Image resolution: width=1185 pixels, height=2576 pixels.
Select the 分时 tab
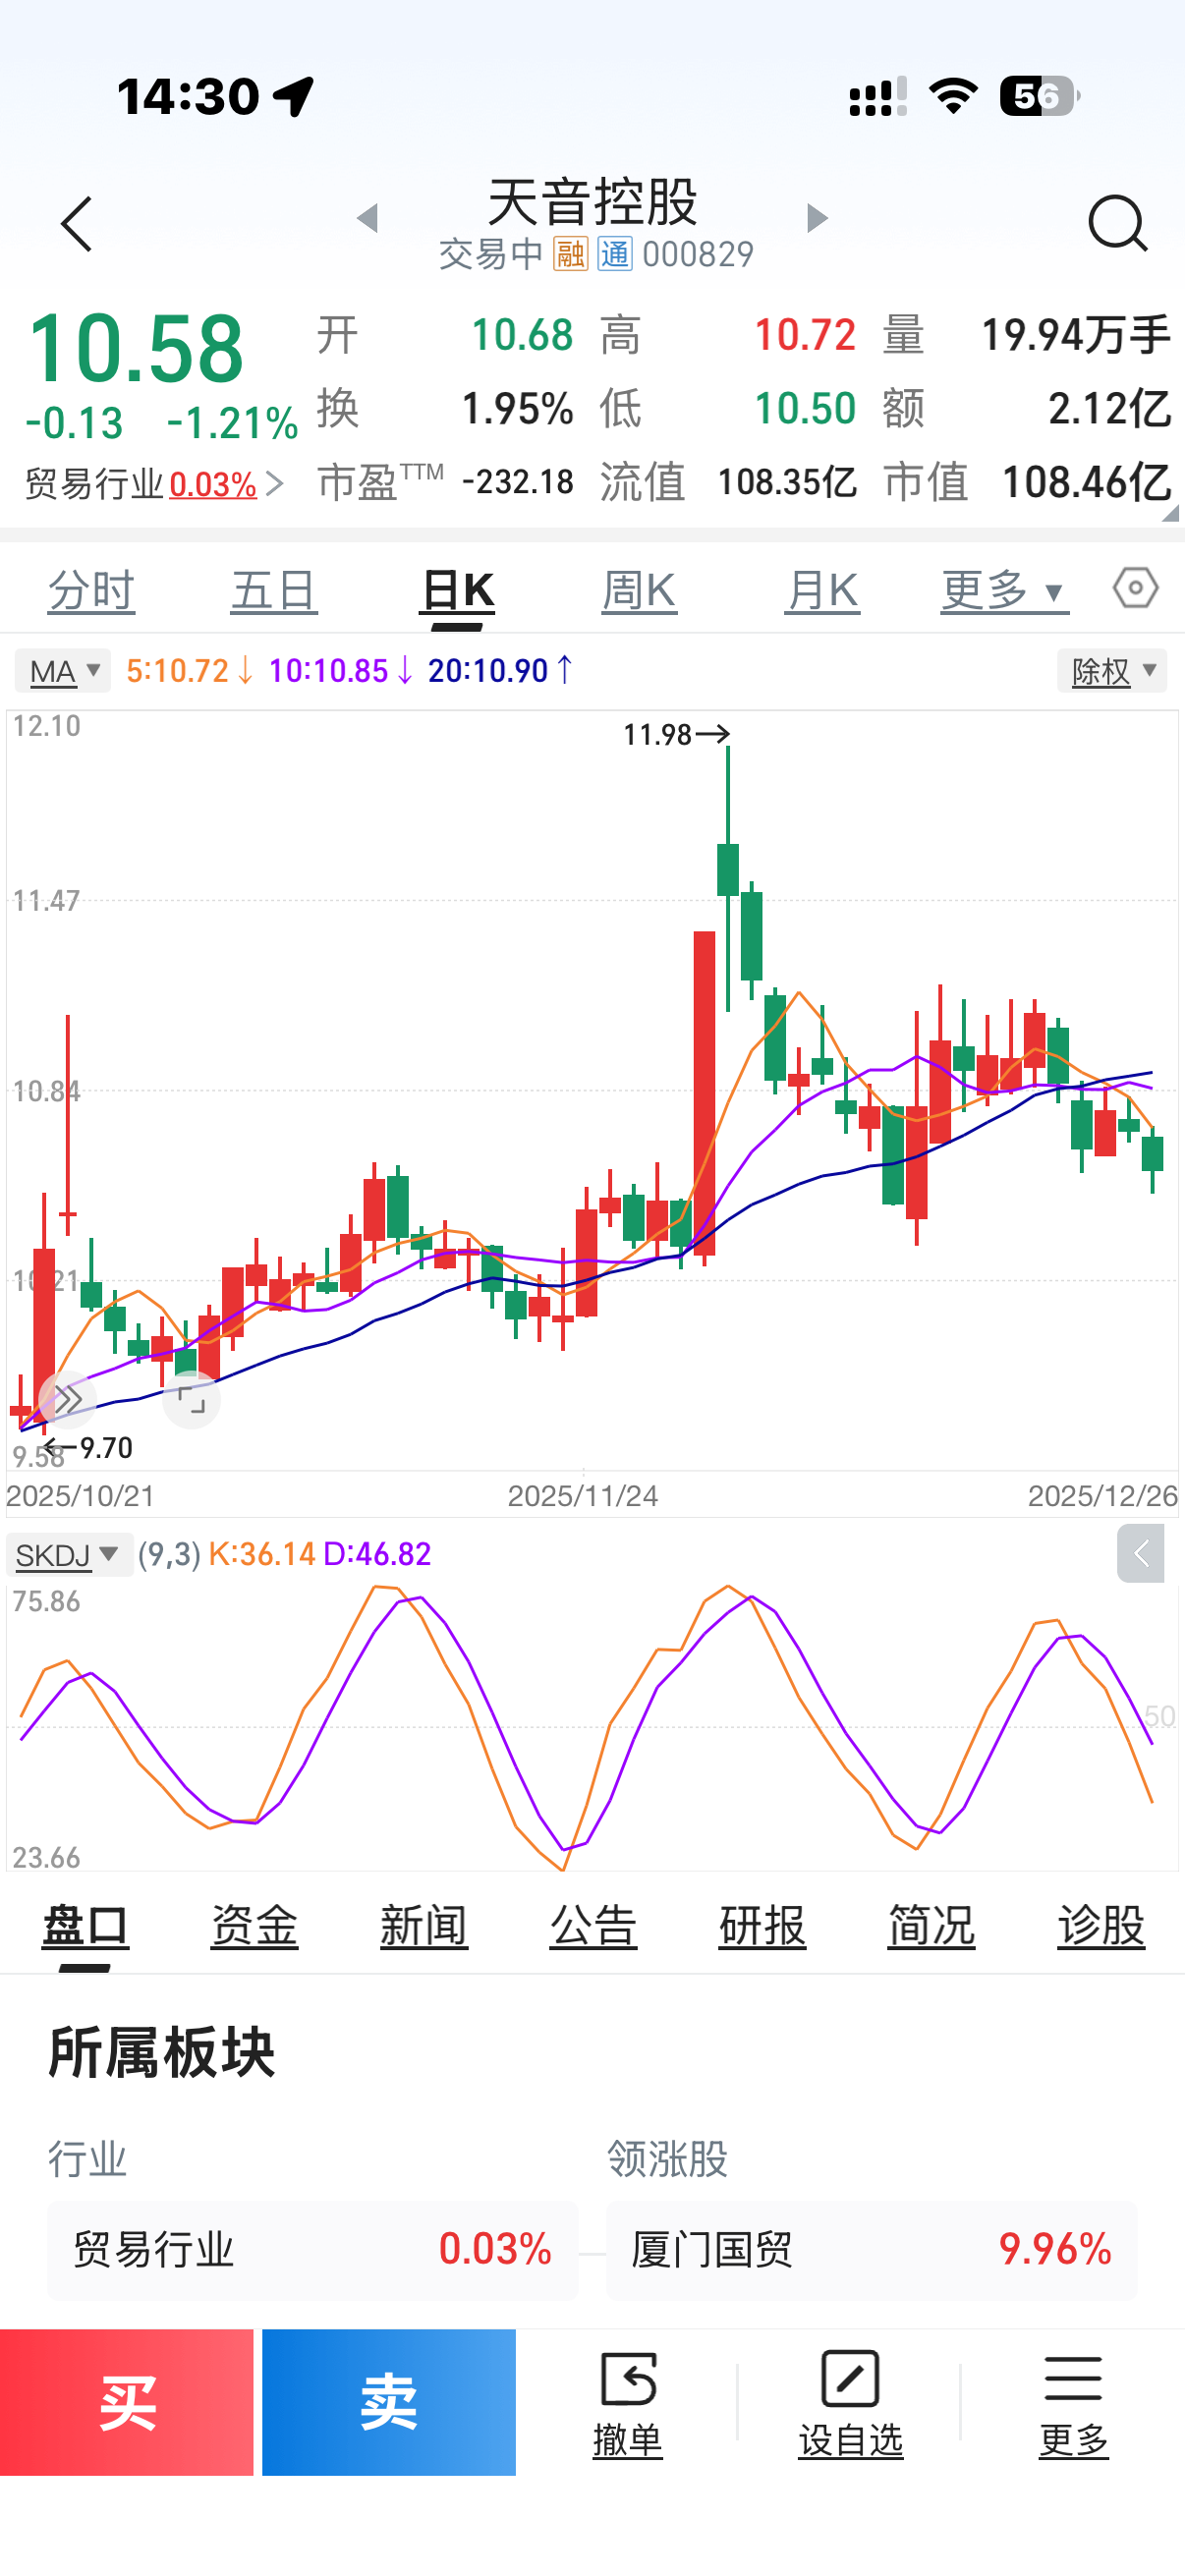[x=92, y=591]
